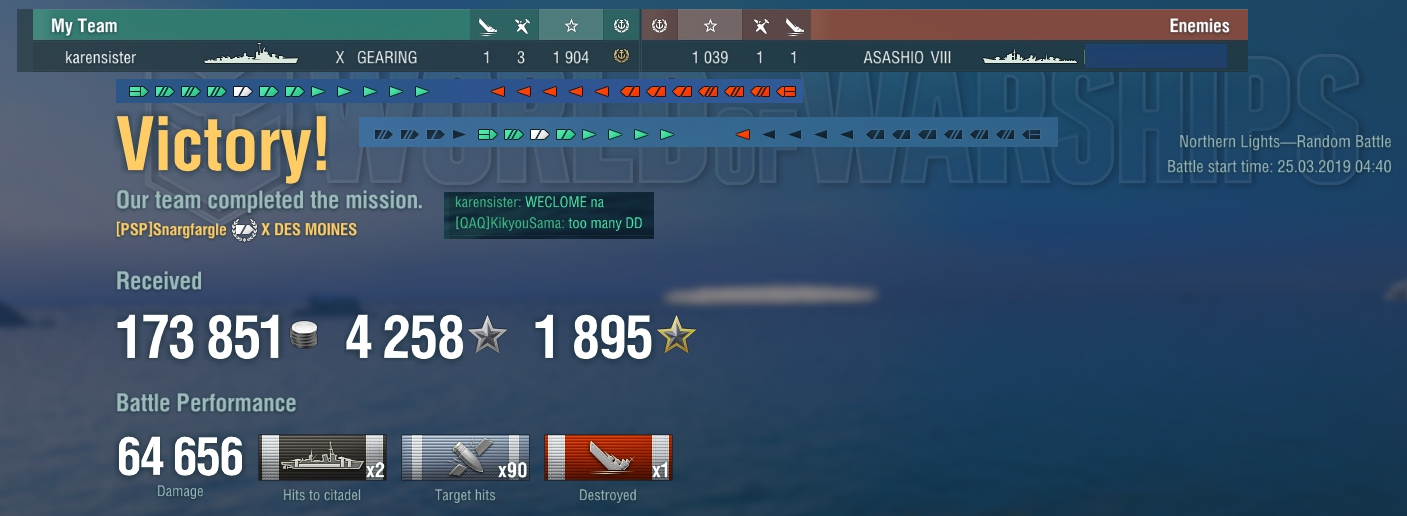Click the X DES MOINES ship label
The width and height of the screenshot is (1407, 516).
[x=309, y=229]
